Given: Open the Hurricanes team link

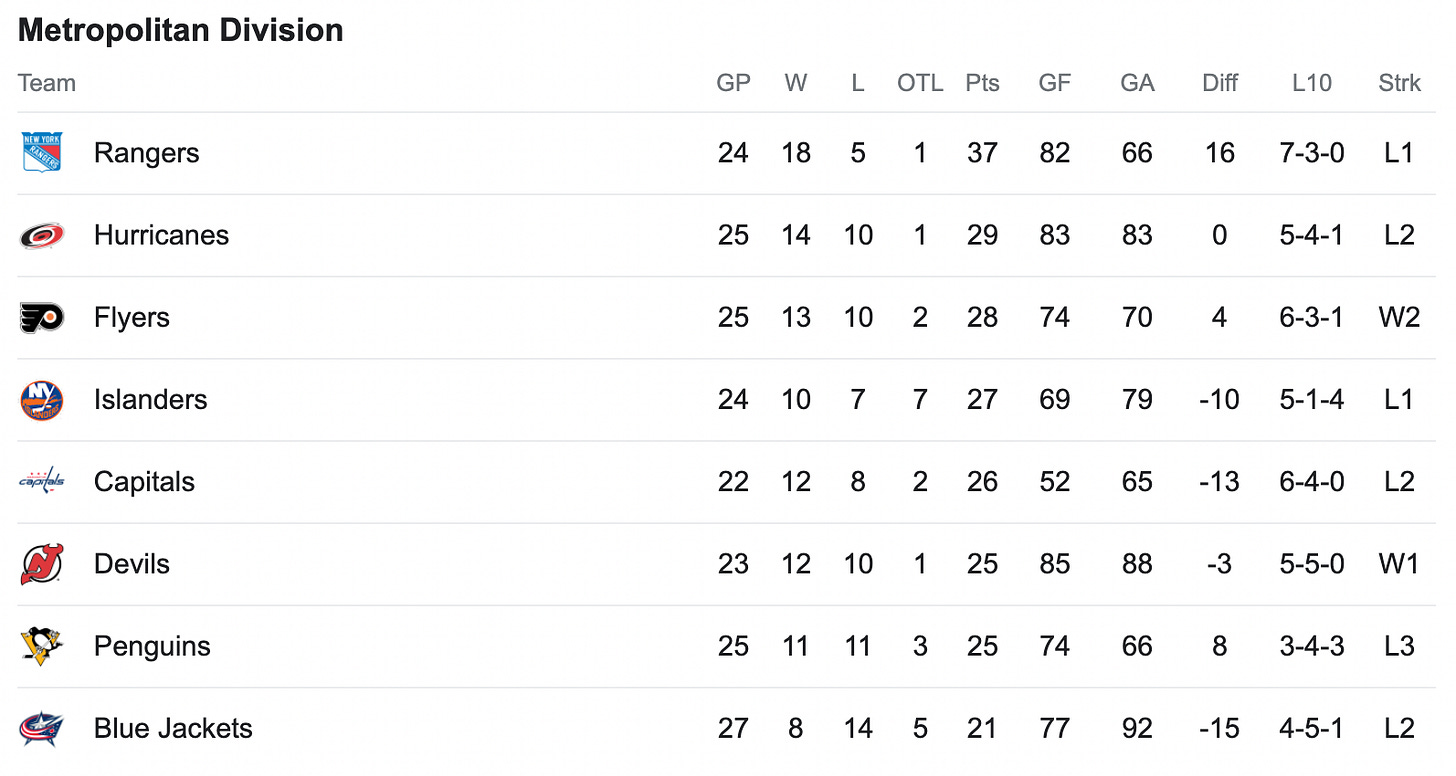Looking at the screenshot, I should point(161,235).
